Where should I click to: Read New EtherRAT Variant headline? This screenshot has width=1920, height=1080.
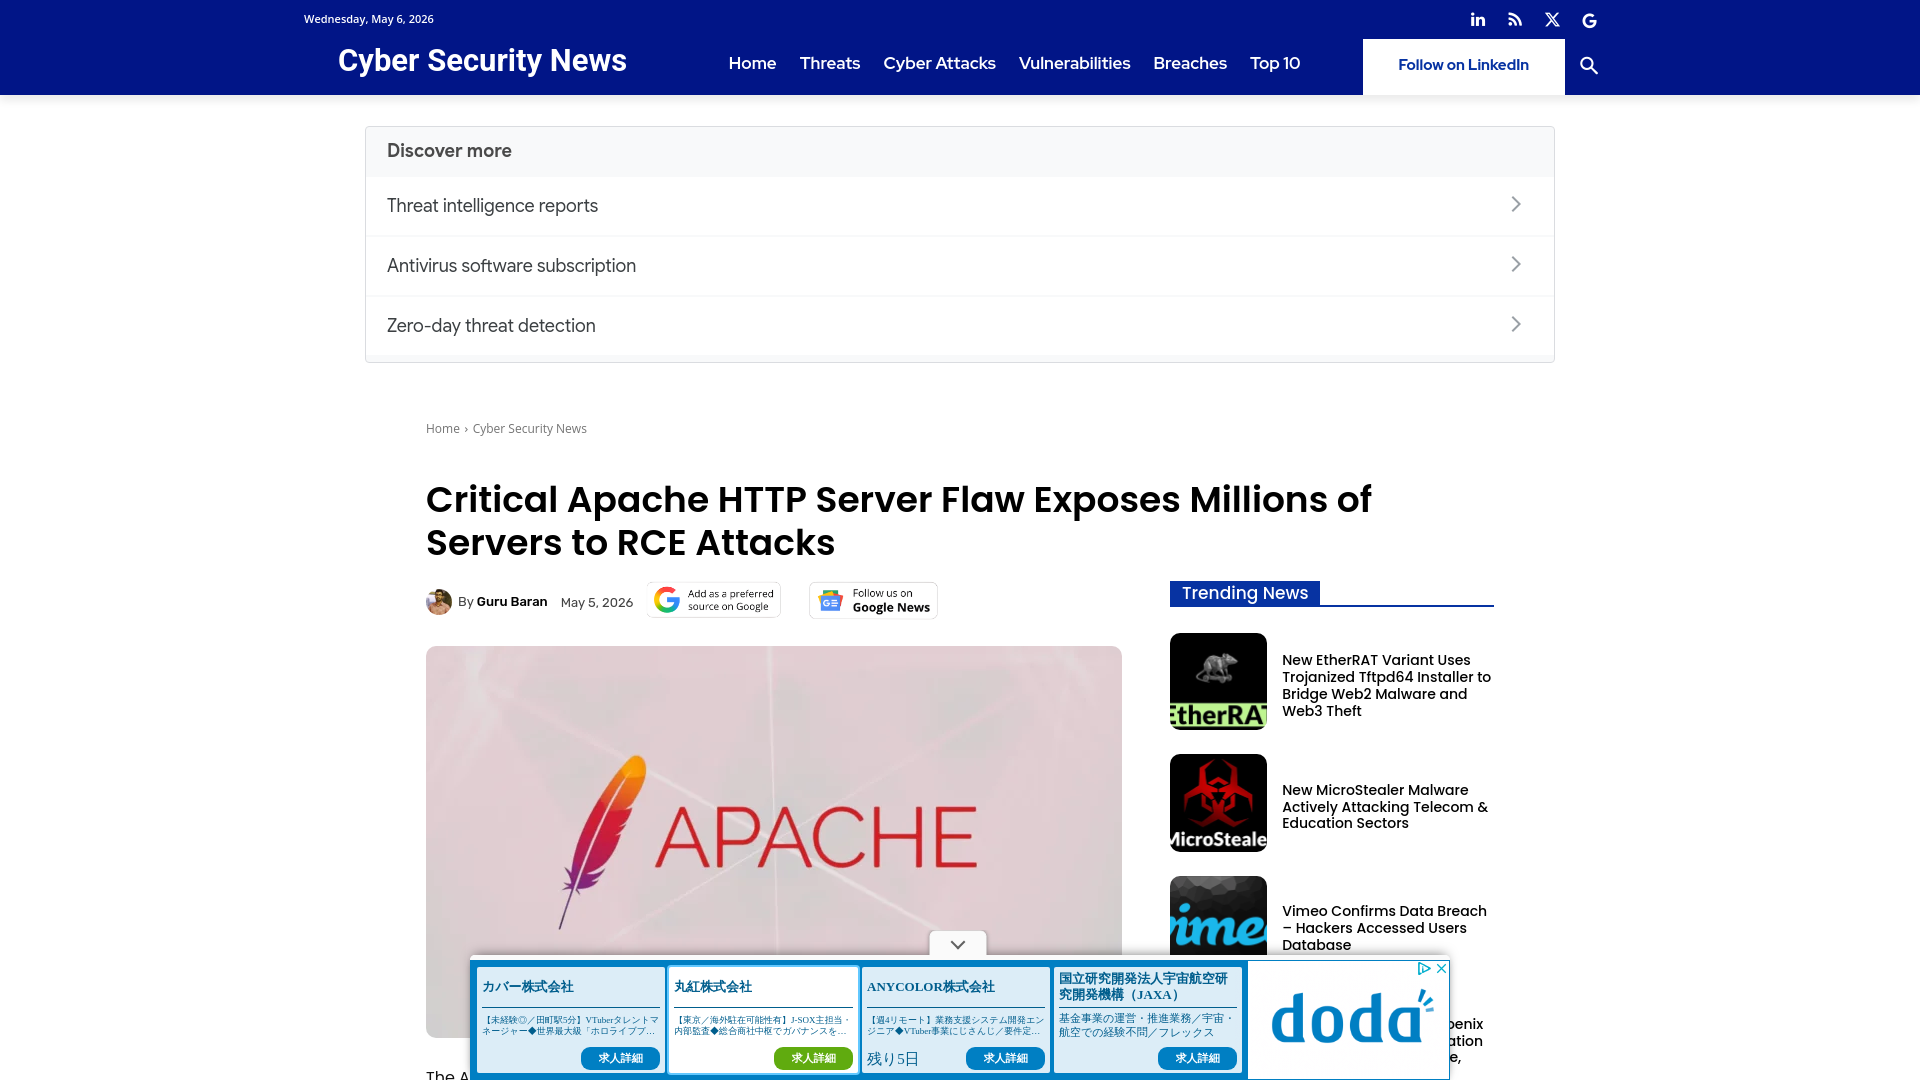(1386, 686)
